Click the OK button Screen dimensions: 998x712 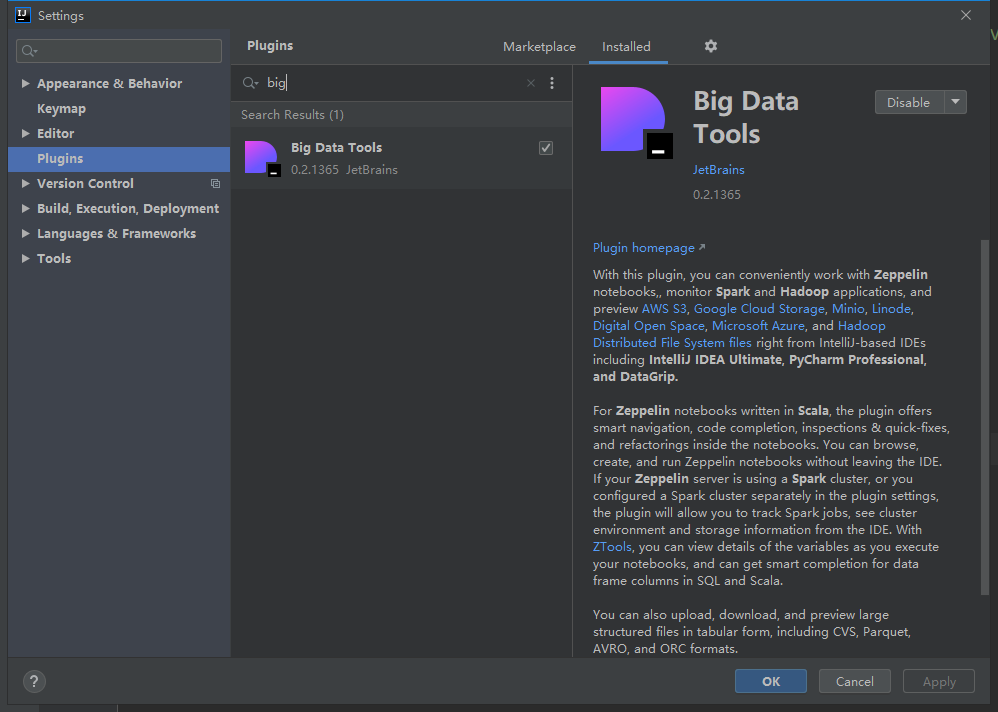coord(771,681)
